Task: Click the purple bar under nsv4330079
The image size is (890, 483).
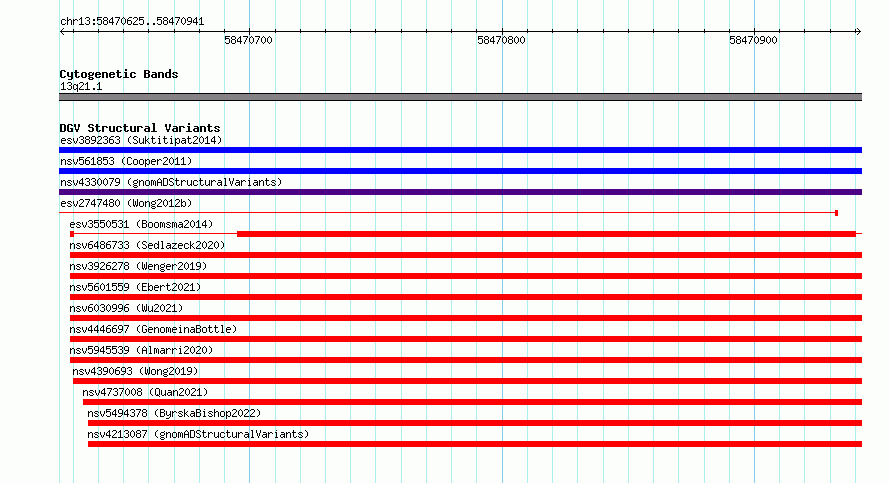Action: (x=460, y=192)
